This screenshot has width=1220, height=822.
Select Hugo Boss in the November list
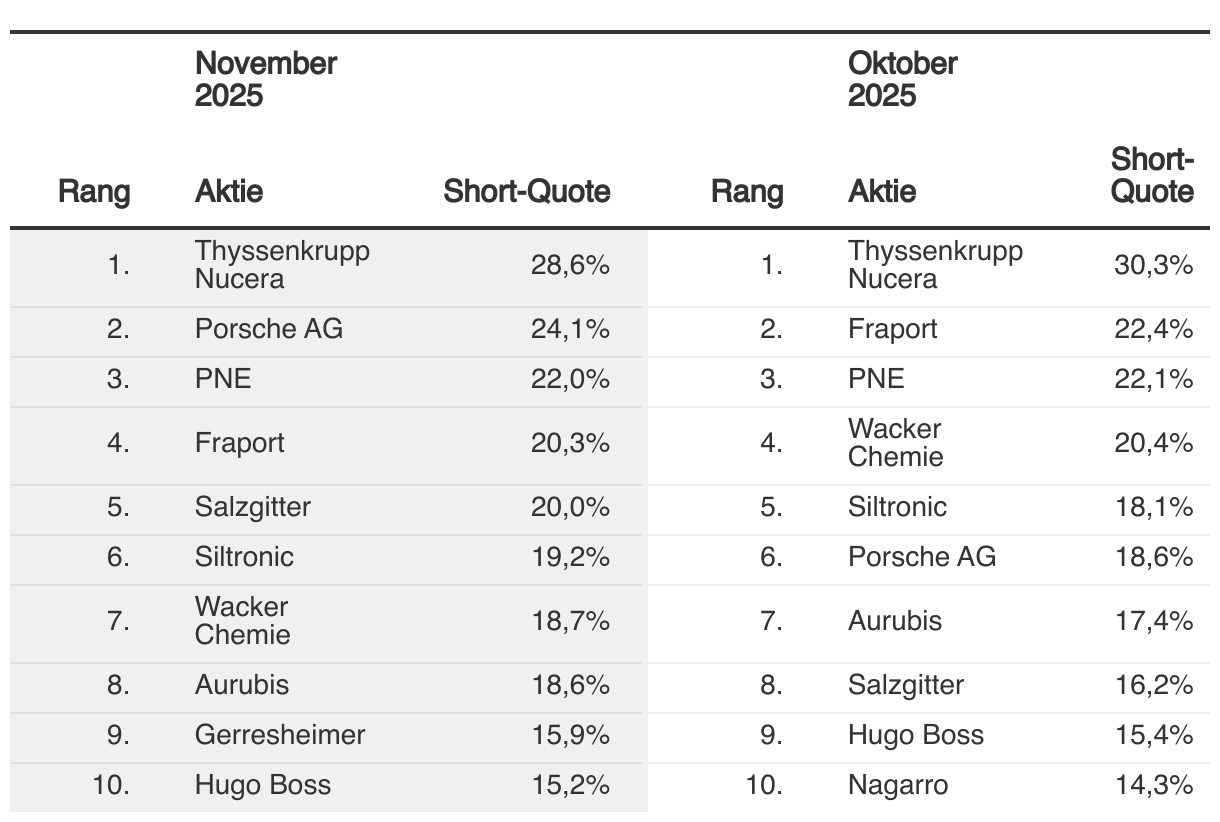(x=263, y=785)
